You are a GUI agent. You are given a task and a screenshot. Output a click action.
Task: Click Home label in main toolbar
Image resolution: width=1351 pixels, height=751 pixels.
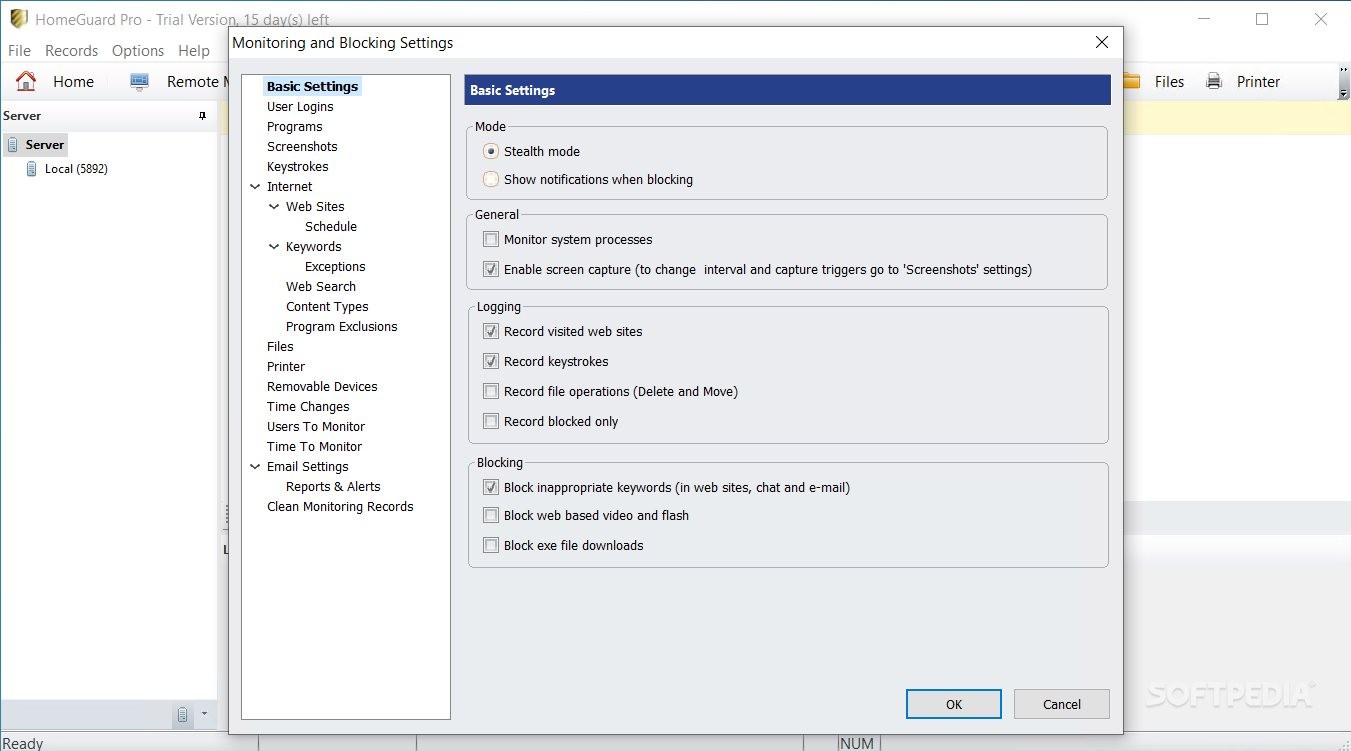(73, 82)
